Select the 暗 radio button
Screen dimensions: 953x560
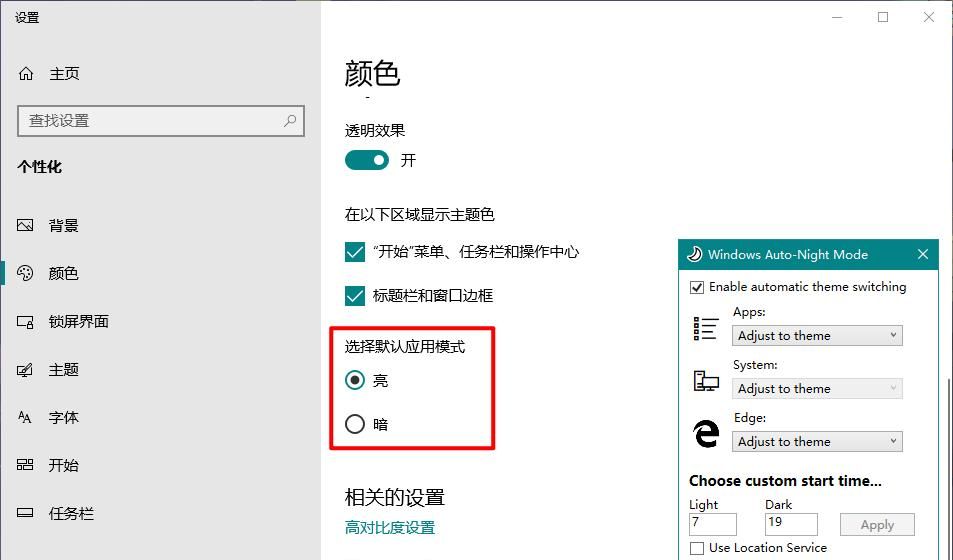tap(355, 424)
